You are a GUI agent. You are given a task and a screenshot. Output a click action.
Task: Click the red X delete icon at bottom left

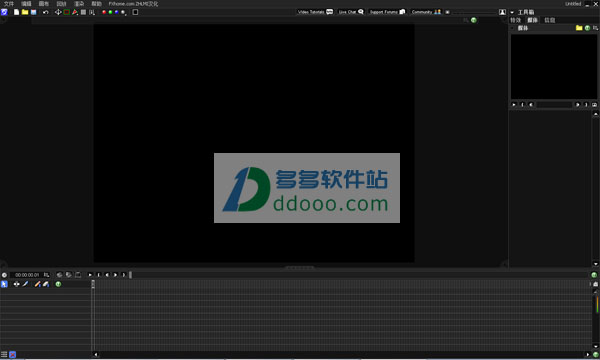coord(13,355)
